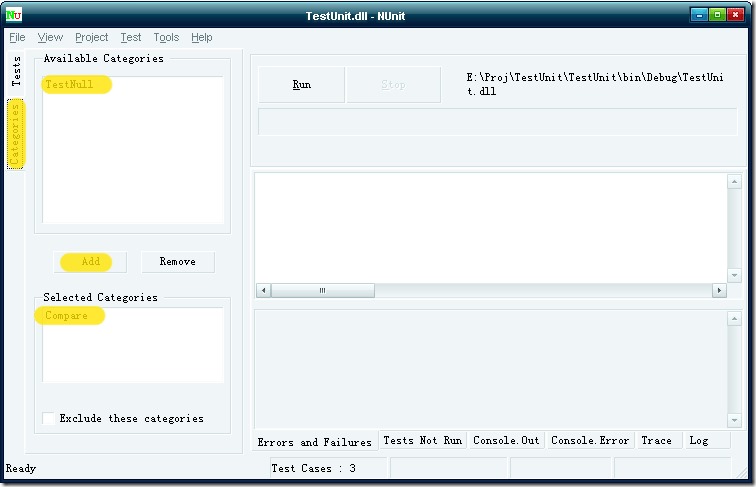The image size is (756, 487).
Task: Toggle Exclude these categories checkbox
Action: 49,418
